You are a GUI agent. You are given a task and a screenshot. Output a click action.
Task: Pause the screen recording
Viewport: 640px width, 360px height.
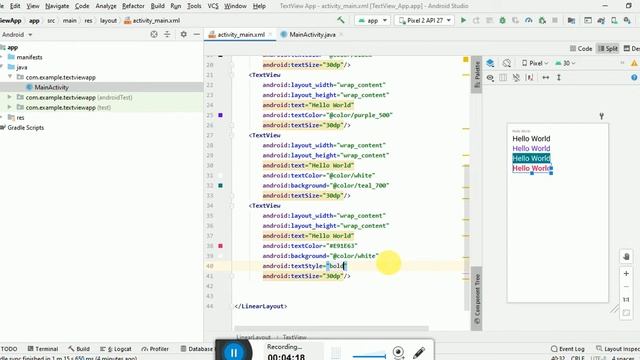234,352
